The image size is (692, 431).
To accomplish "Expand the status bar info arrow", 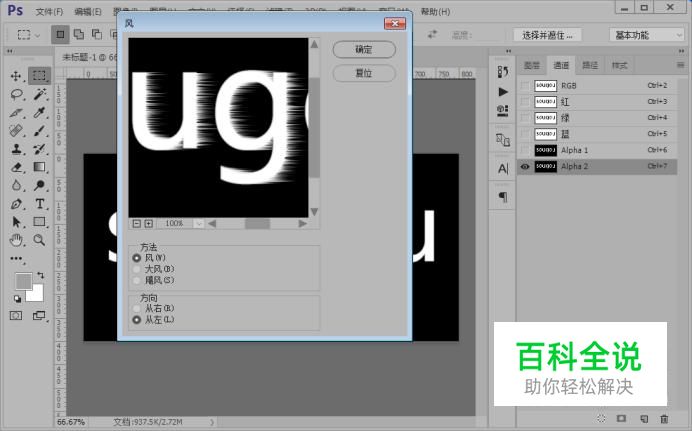I will [x=212, y=422].
